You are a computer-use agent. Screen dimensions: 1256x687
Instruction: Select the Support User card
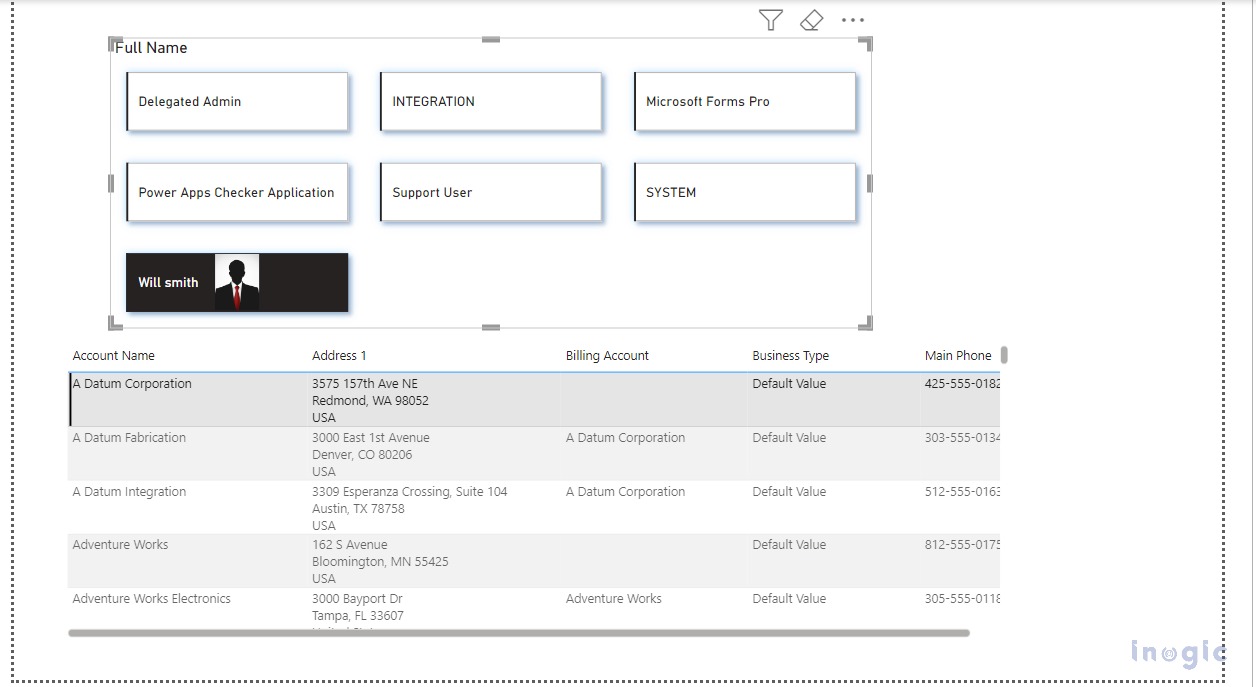491,192
